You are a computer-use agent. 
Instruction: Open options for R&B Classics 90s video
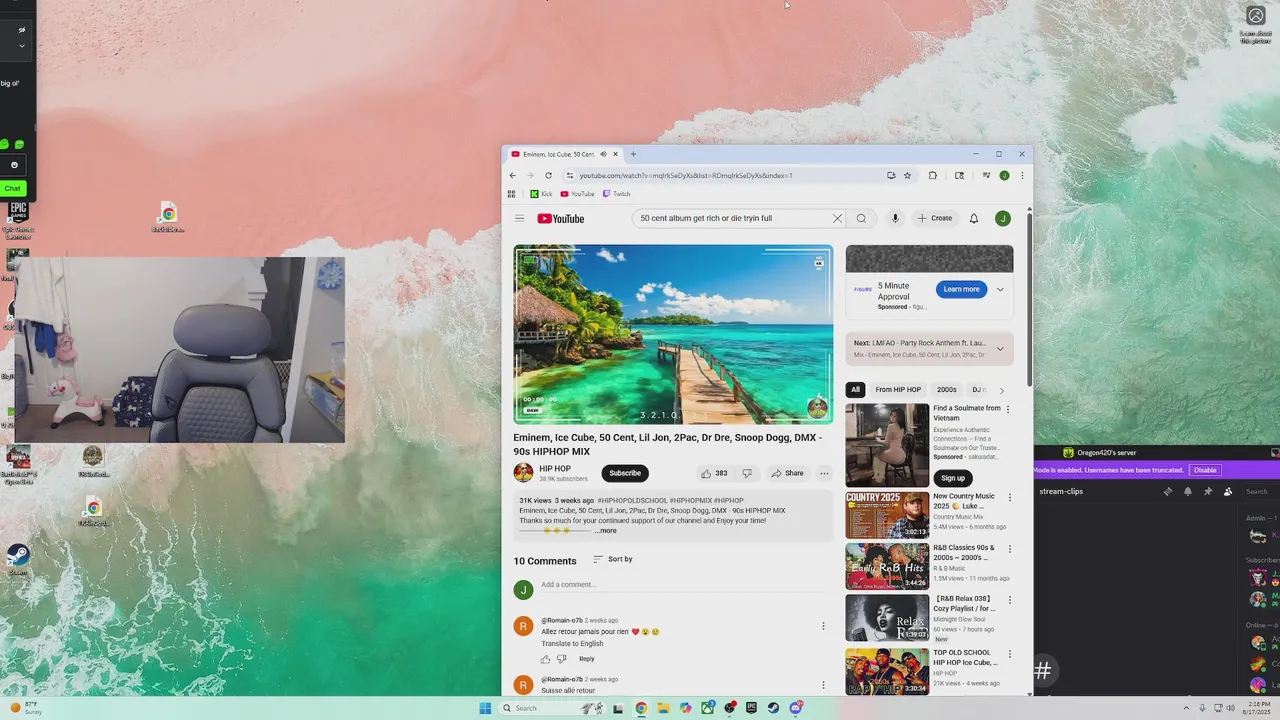click(x=1009, y=549)
